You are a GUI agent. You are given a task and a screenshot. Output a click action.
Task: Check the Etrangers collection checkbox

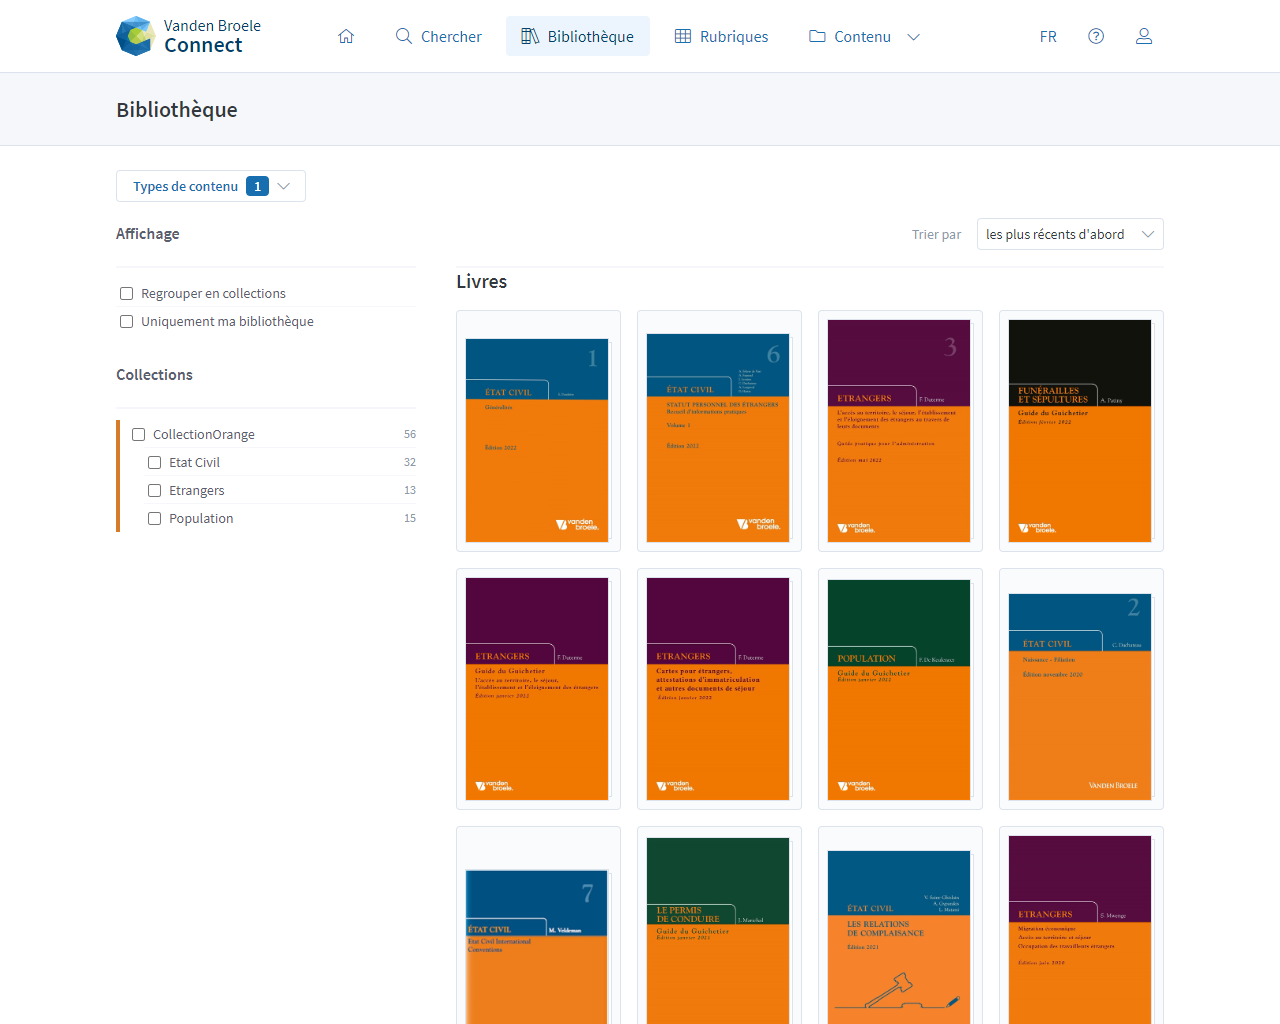tap(154, 490)
